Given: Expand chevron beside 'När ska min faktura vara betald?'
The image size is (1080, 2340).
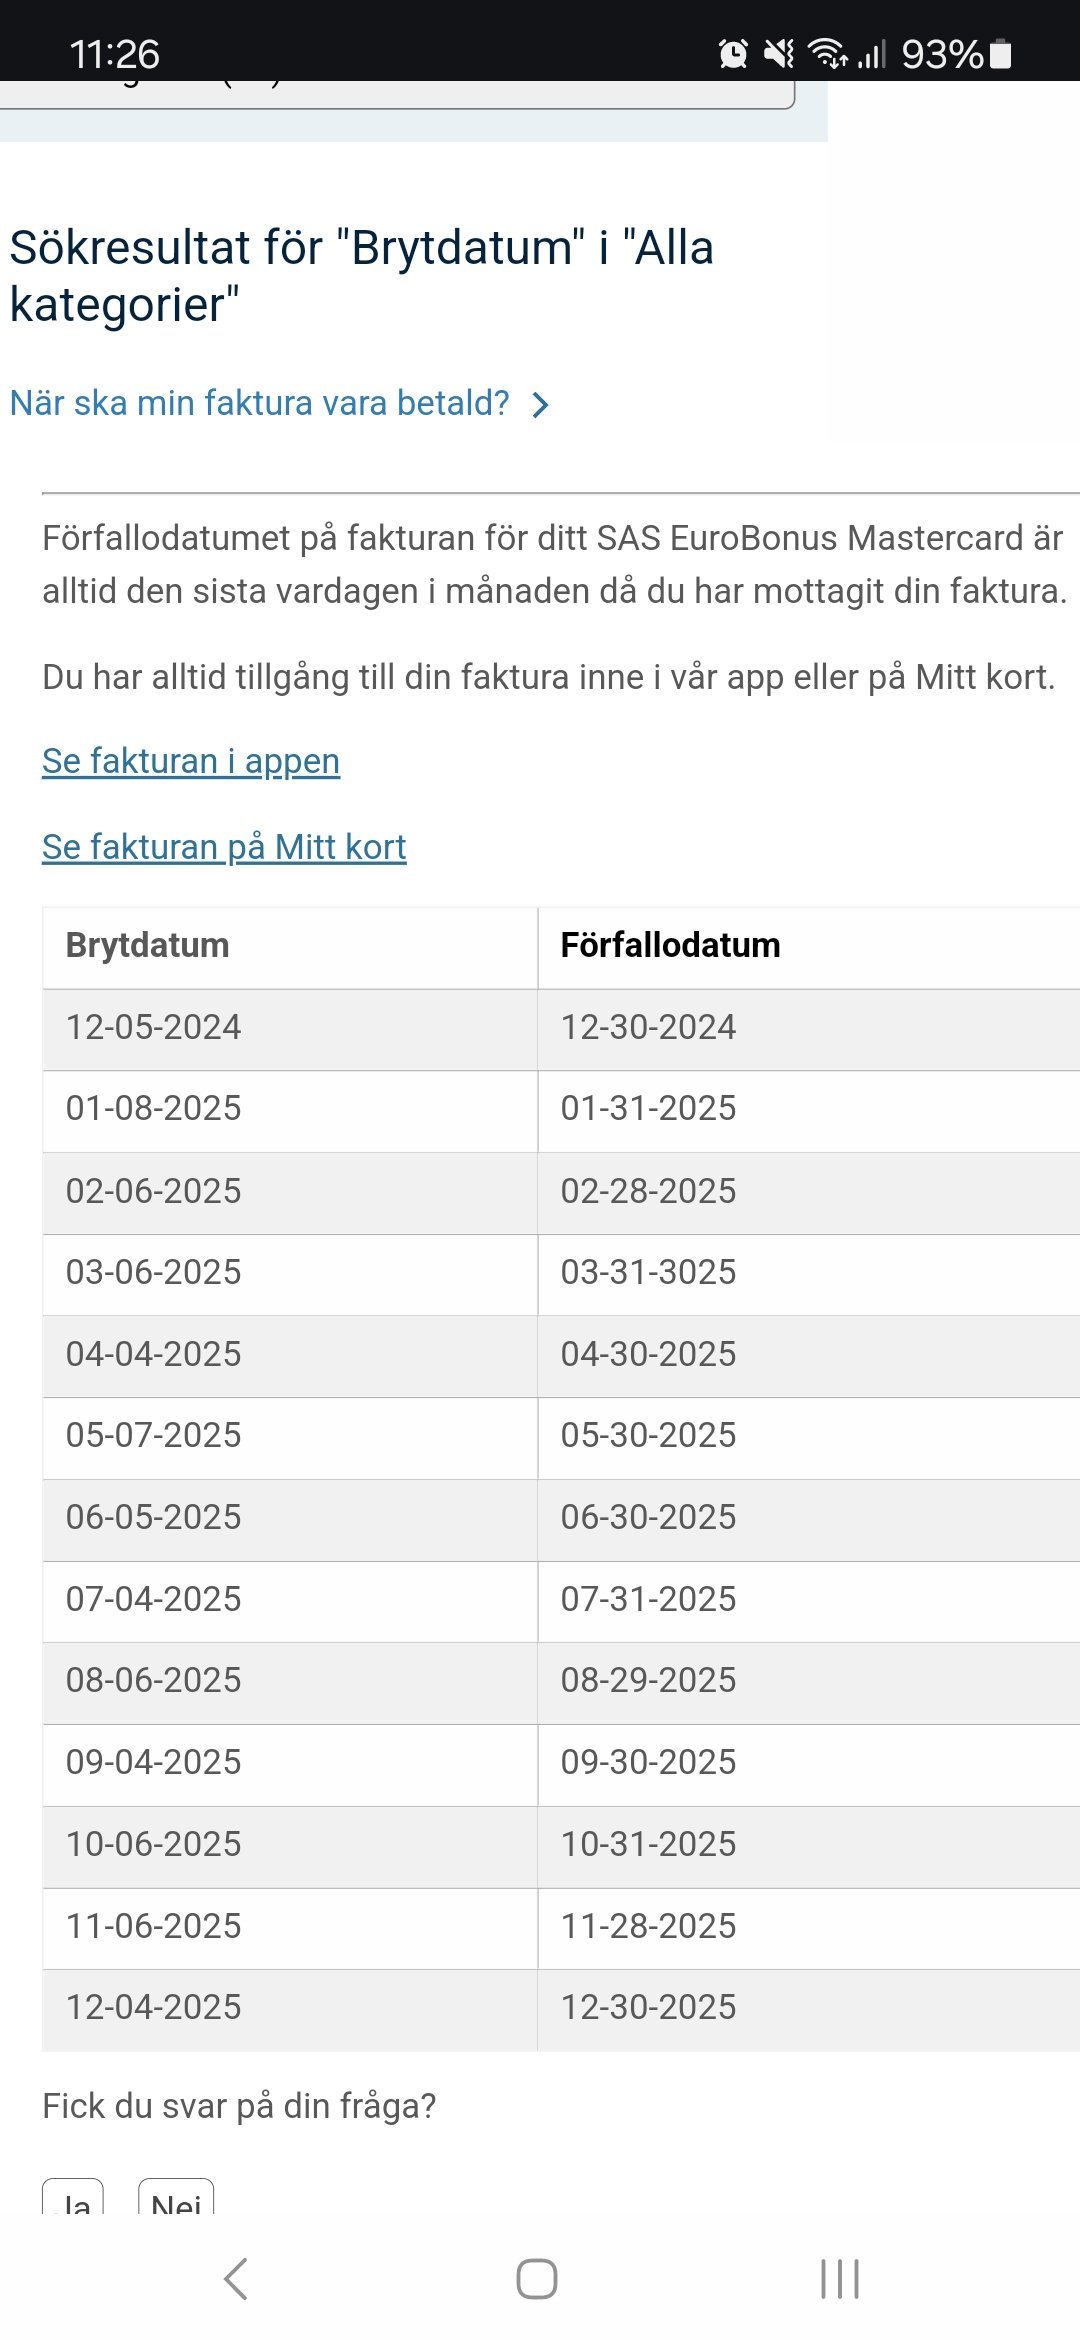Looking at the screenshot, I should [540, 405].
